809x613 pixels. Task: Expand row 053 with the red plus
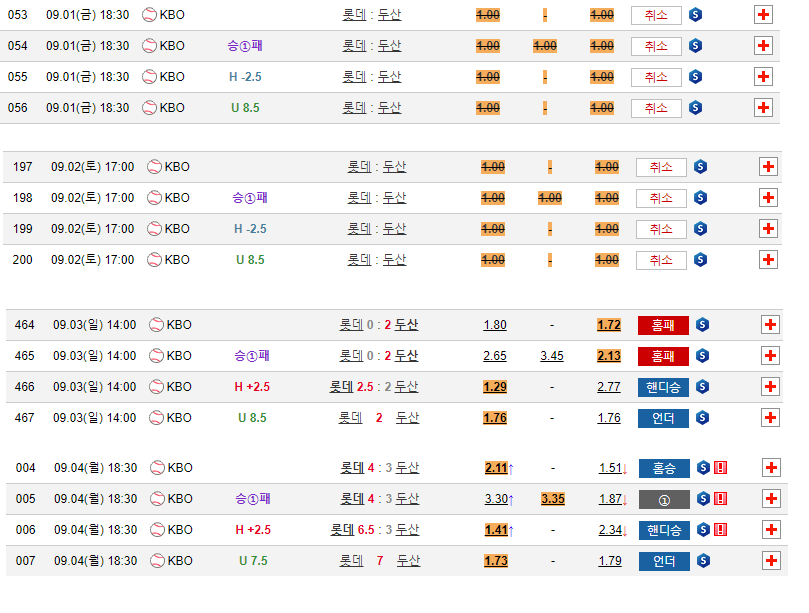point(763,15)
